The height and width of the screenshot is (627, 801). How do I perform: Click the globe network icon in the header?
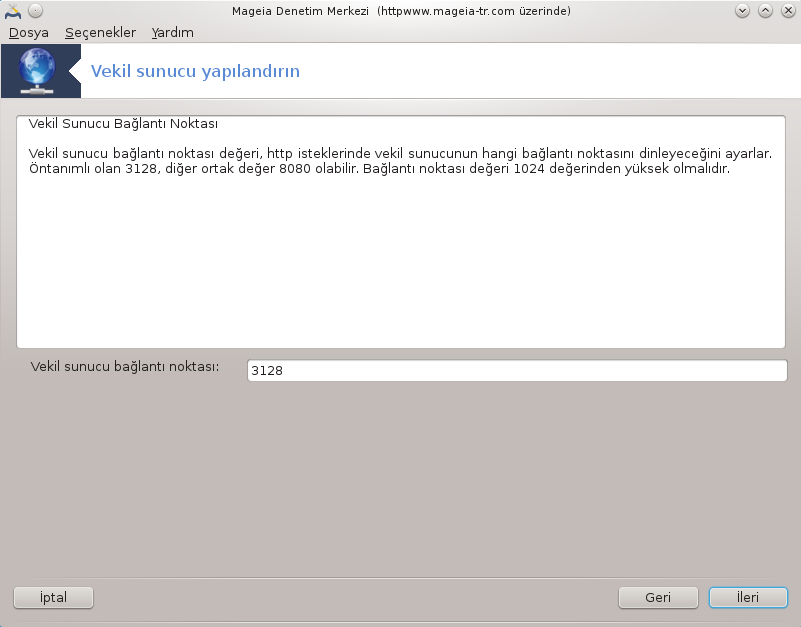coord(36,71)
